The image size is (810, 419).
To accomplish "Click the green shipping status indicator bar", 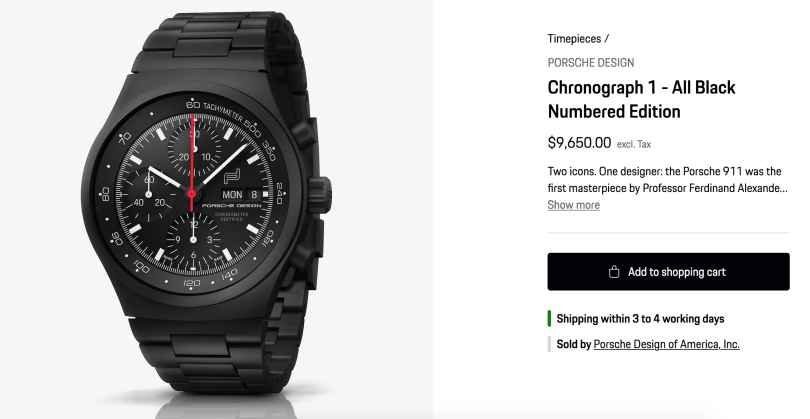I will coord(549,319).
